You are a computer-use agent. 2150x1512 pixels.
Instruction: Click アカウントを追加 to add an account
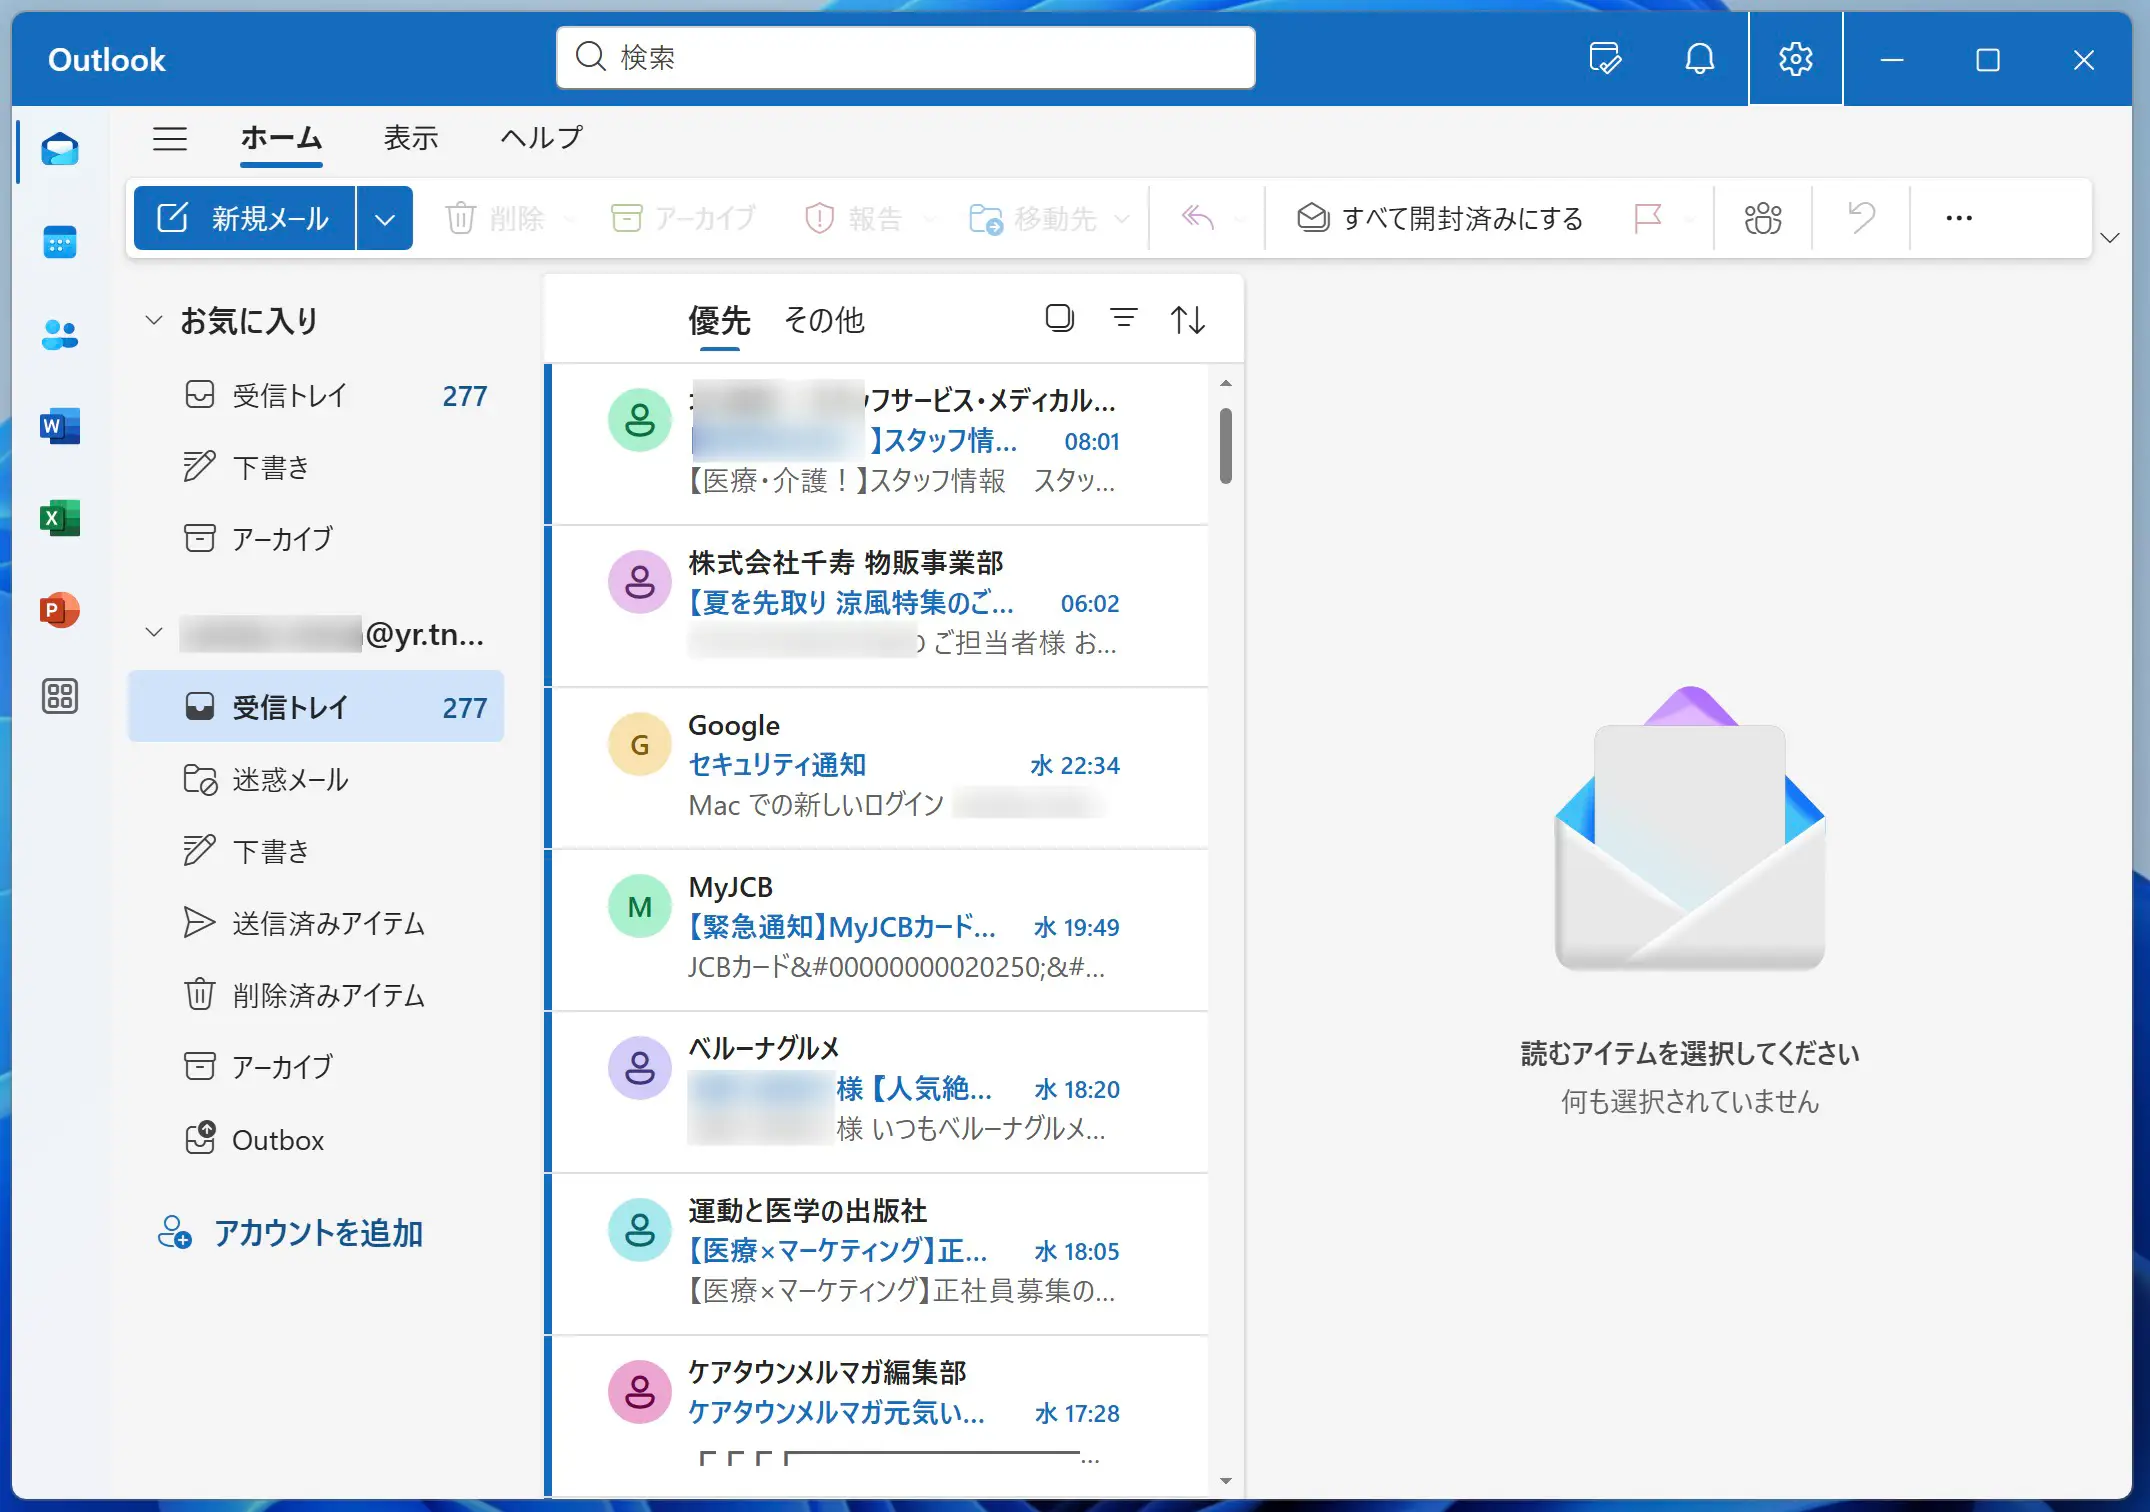(317, 1234)
